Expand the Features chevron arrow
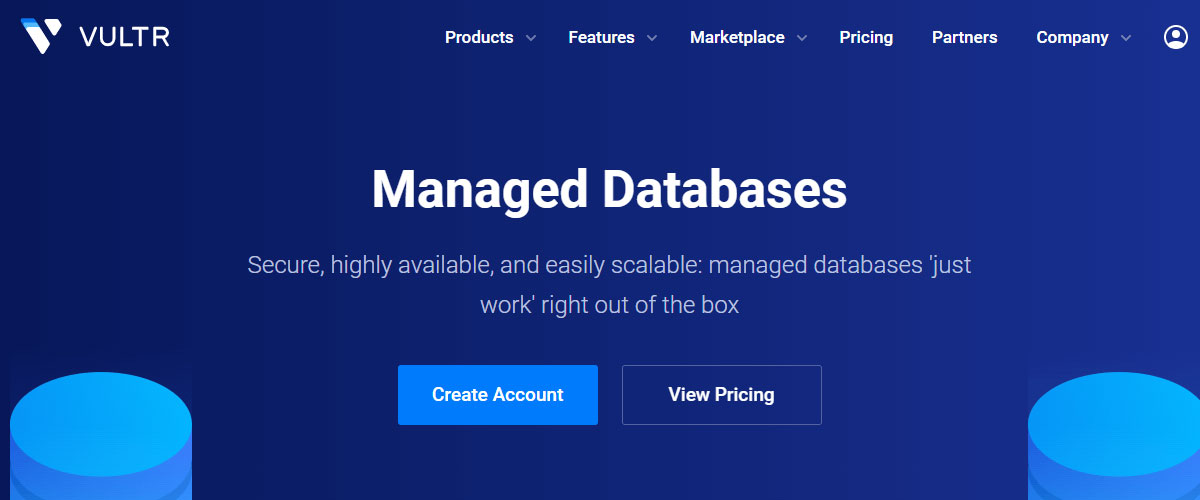1200x500 pixels. tap(652, 38)
